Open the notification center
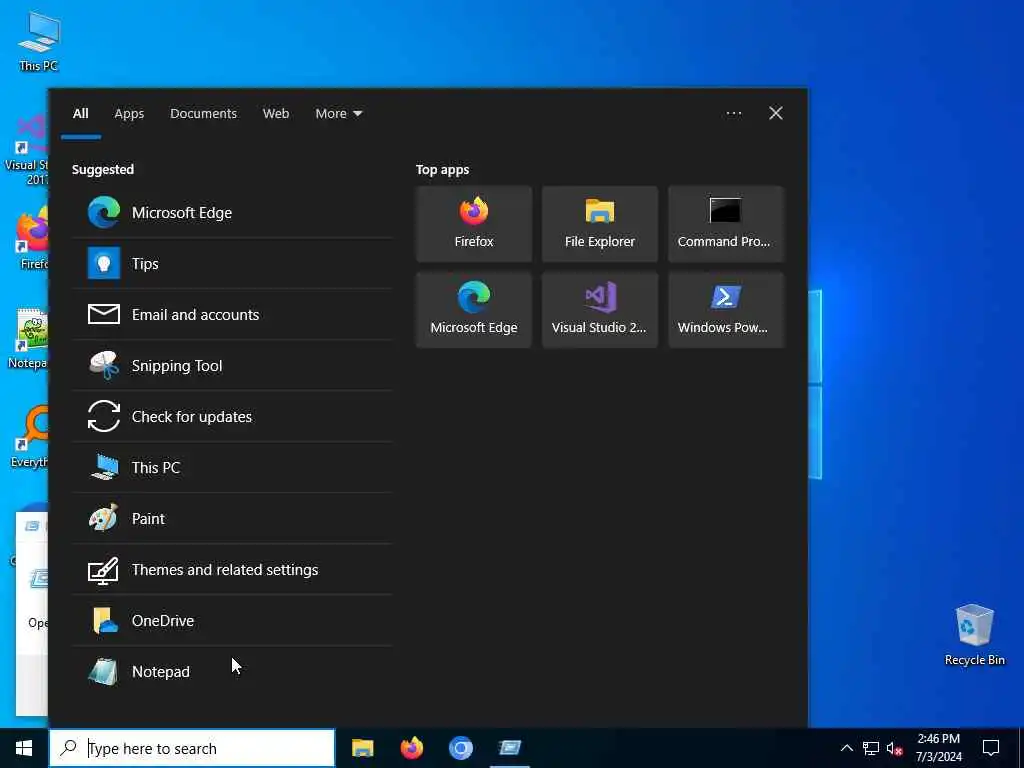 pyautogui.click(x=991, y=748)
